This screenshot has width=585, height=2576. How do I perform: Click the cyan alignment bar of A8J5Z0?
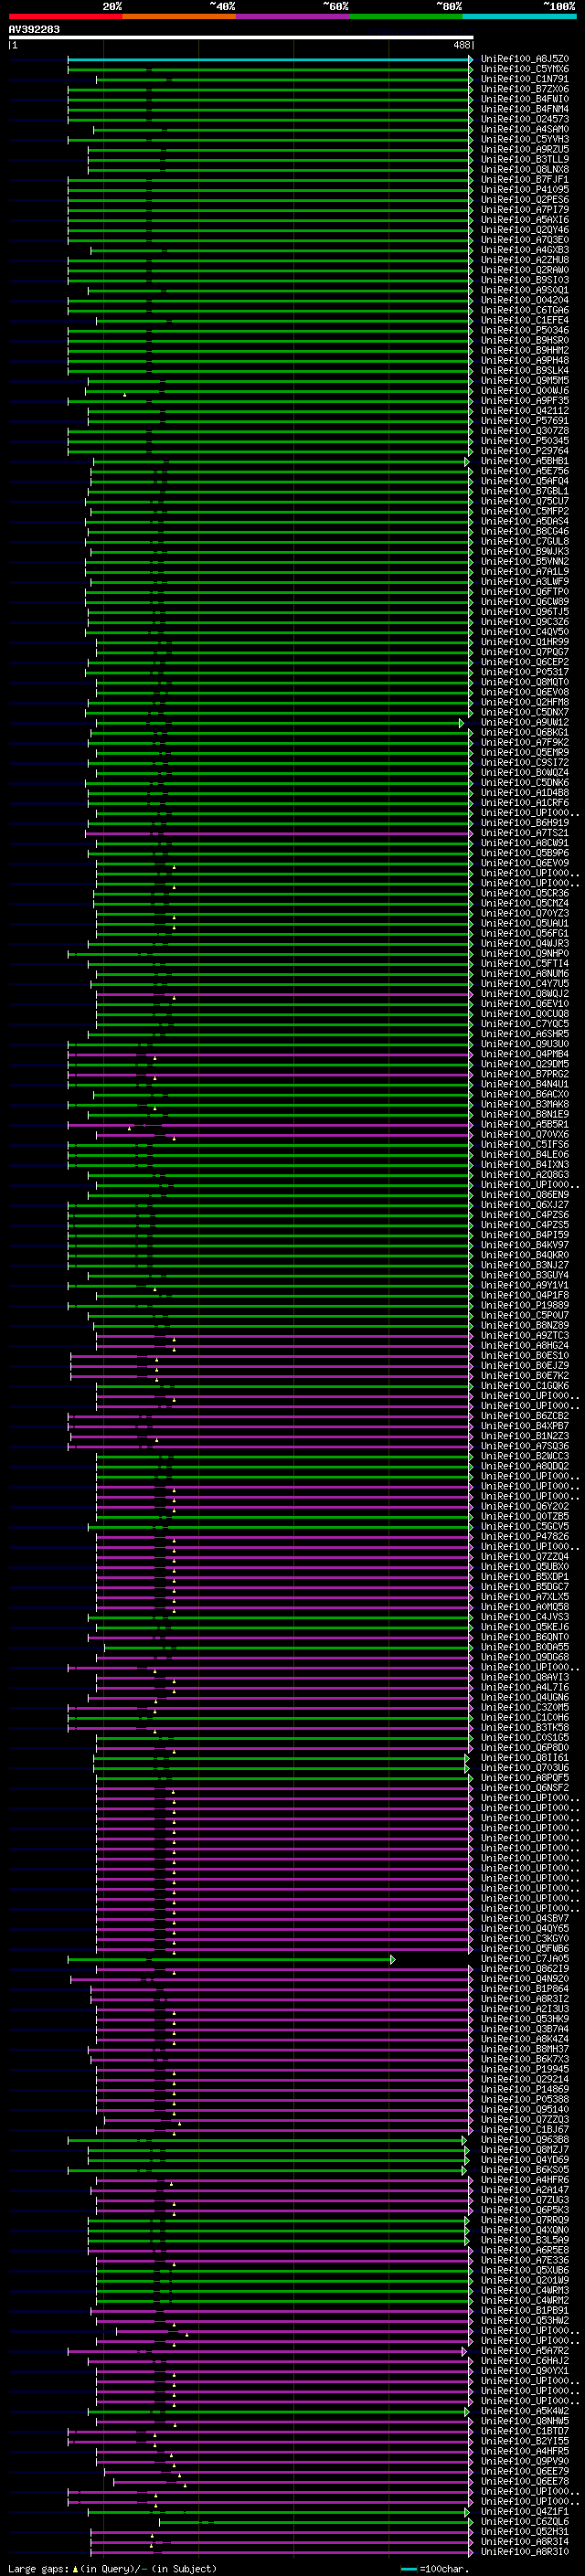tap(270, 59)
